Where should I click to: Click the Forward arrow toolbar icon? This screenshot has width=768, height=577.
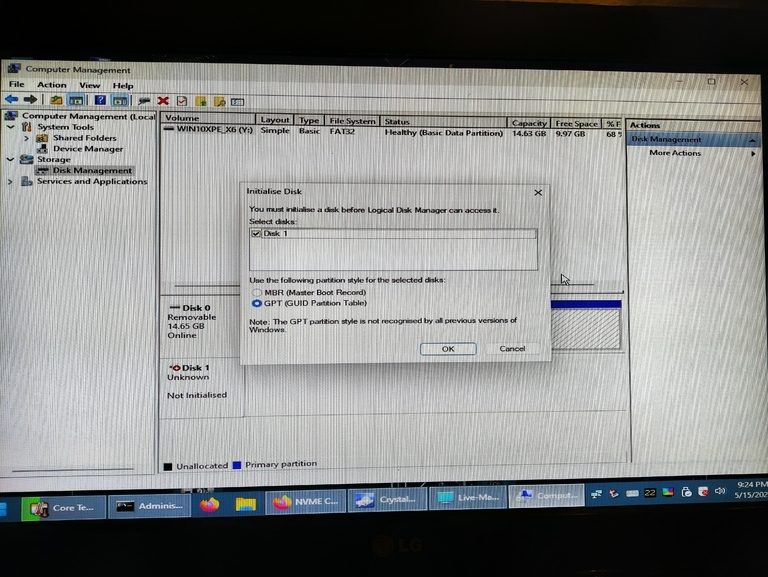pos(28,100)
